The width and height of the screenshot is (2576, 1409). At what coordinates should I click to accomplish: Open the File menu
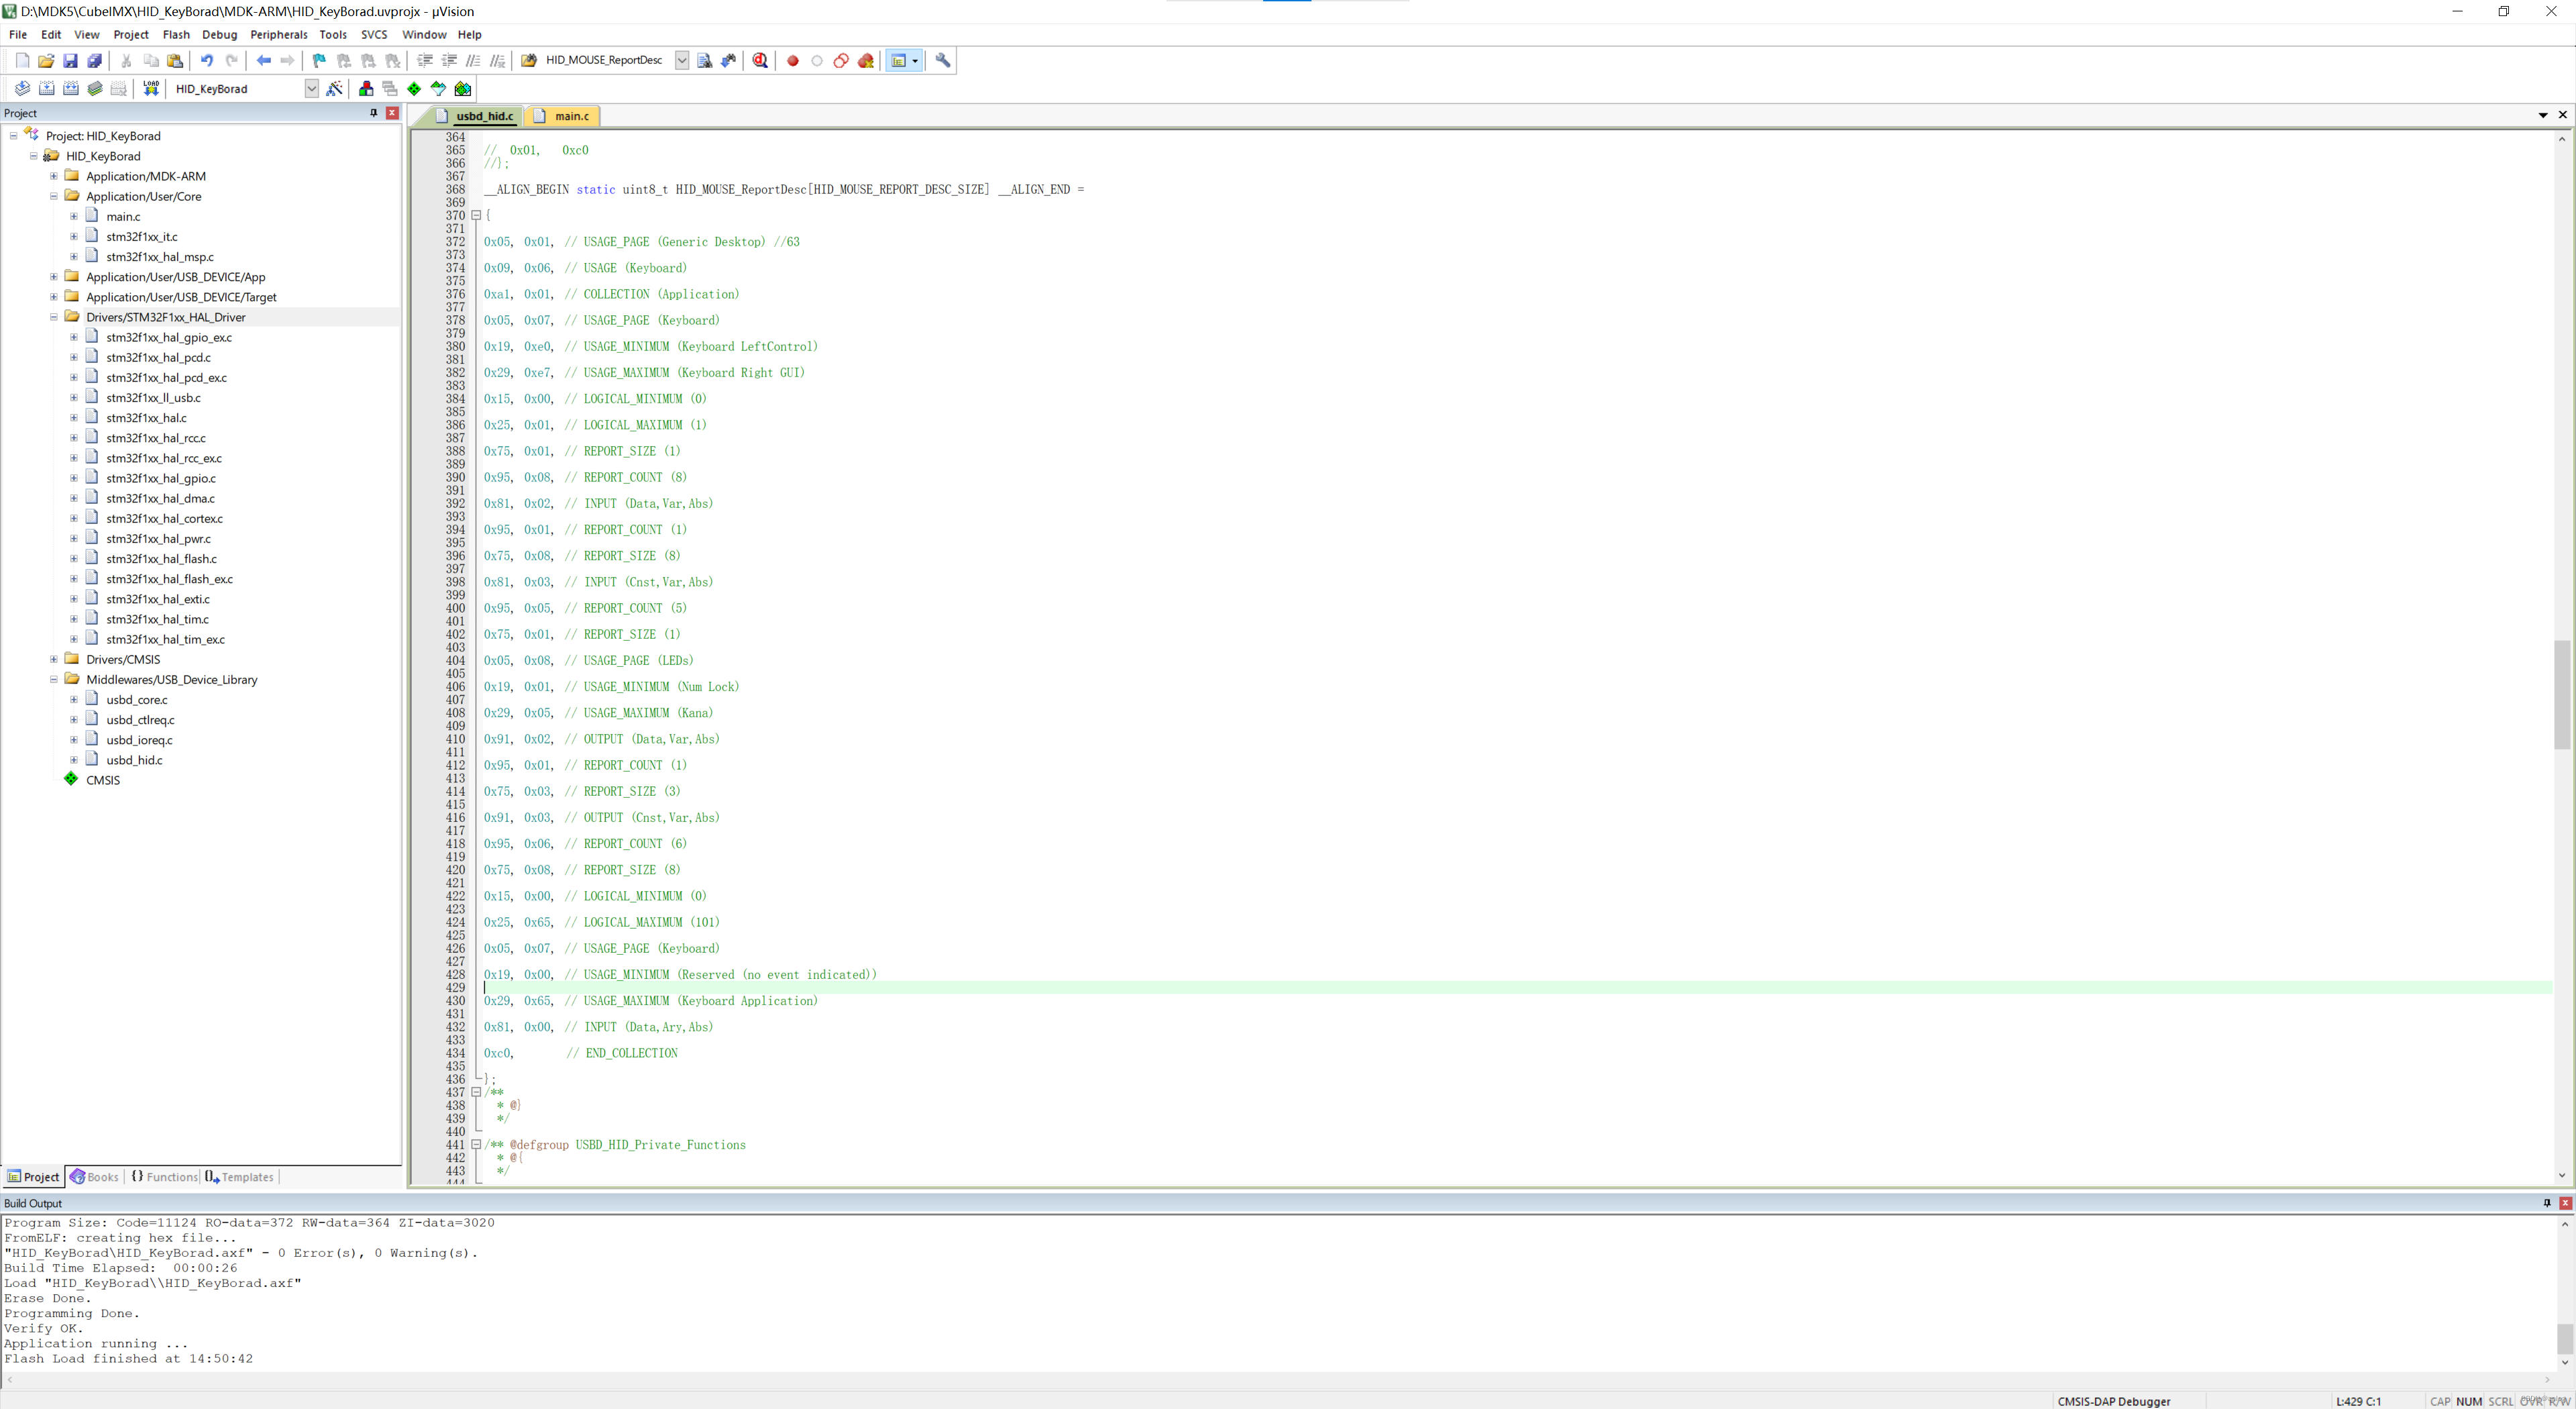click(x=18, y=34)
